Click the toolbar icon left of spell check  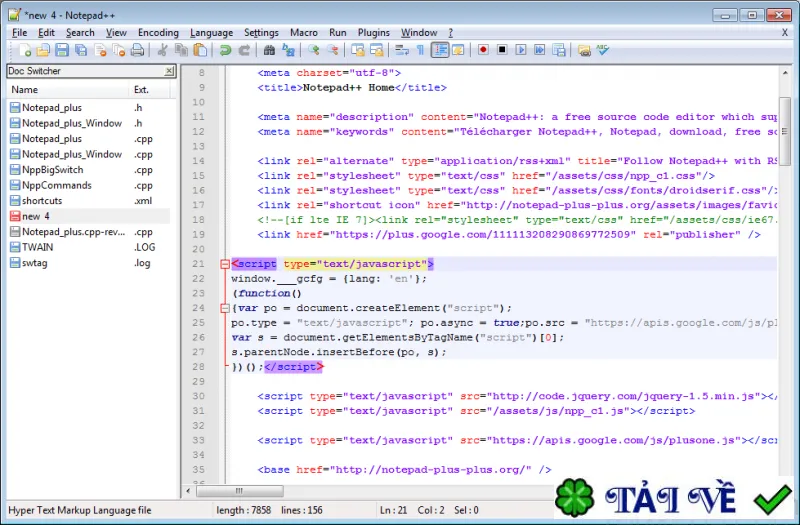point(584,50)
